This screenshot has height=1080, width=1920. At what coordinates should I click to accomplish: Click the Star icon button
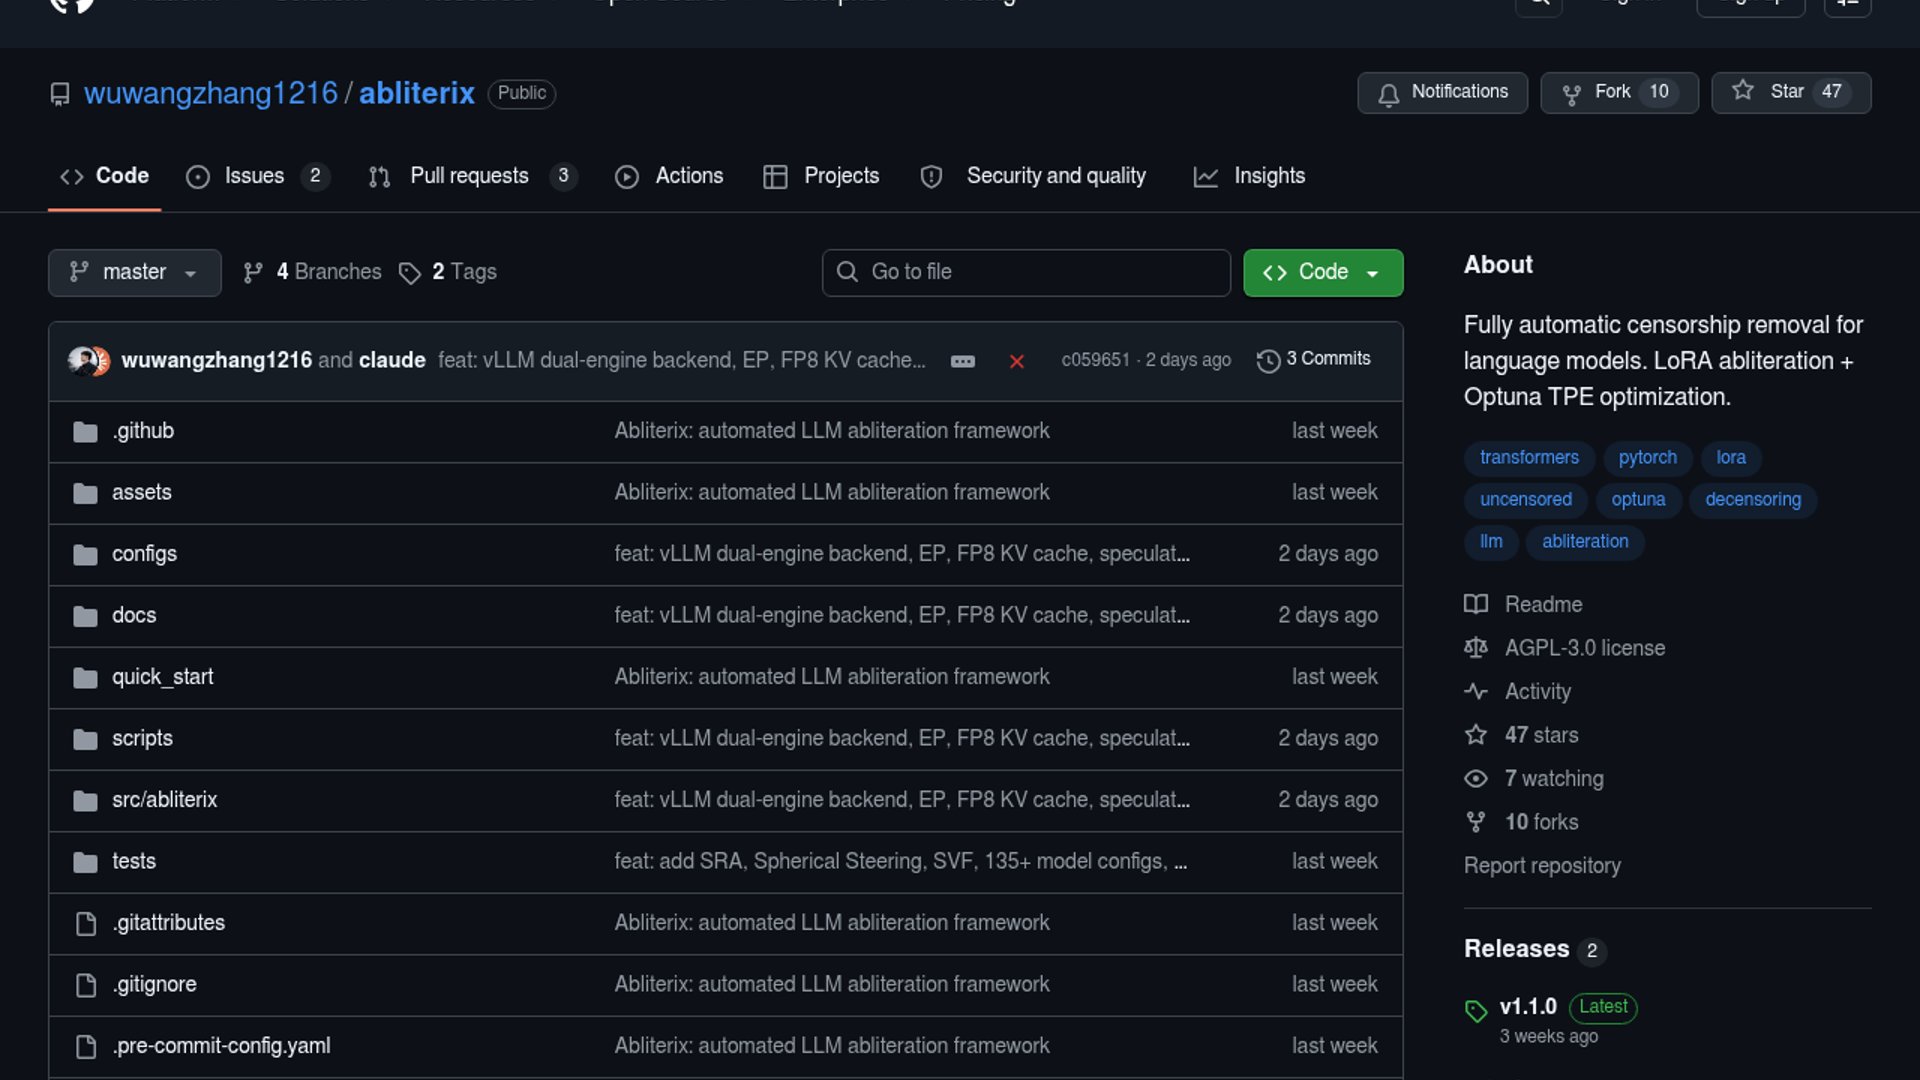[x=1743, y=91]
